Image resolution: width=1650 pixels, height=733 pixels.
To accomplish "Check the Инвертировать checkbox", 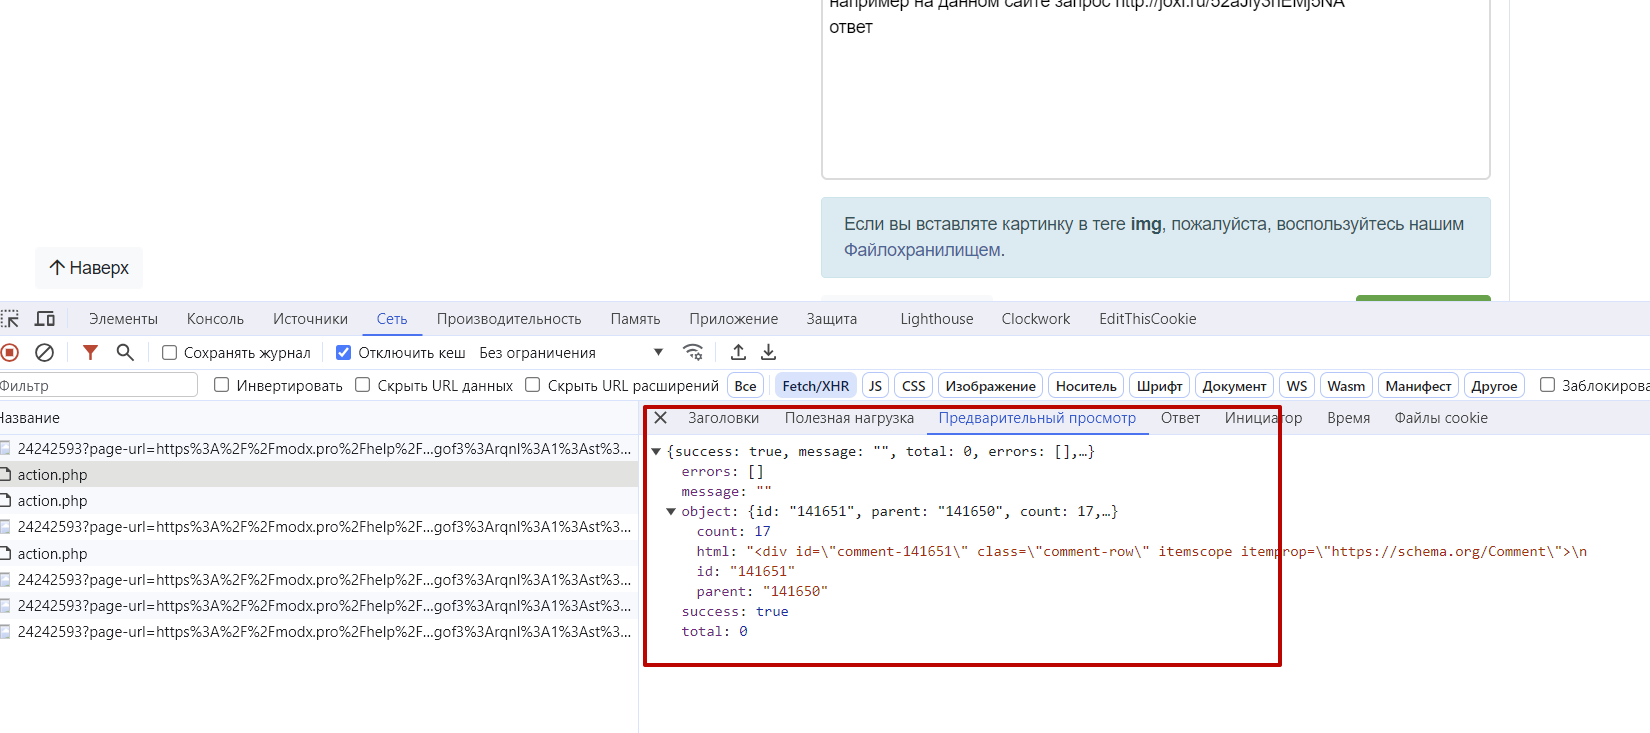I will coord(222,385).
